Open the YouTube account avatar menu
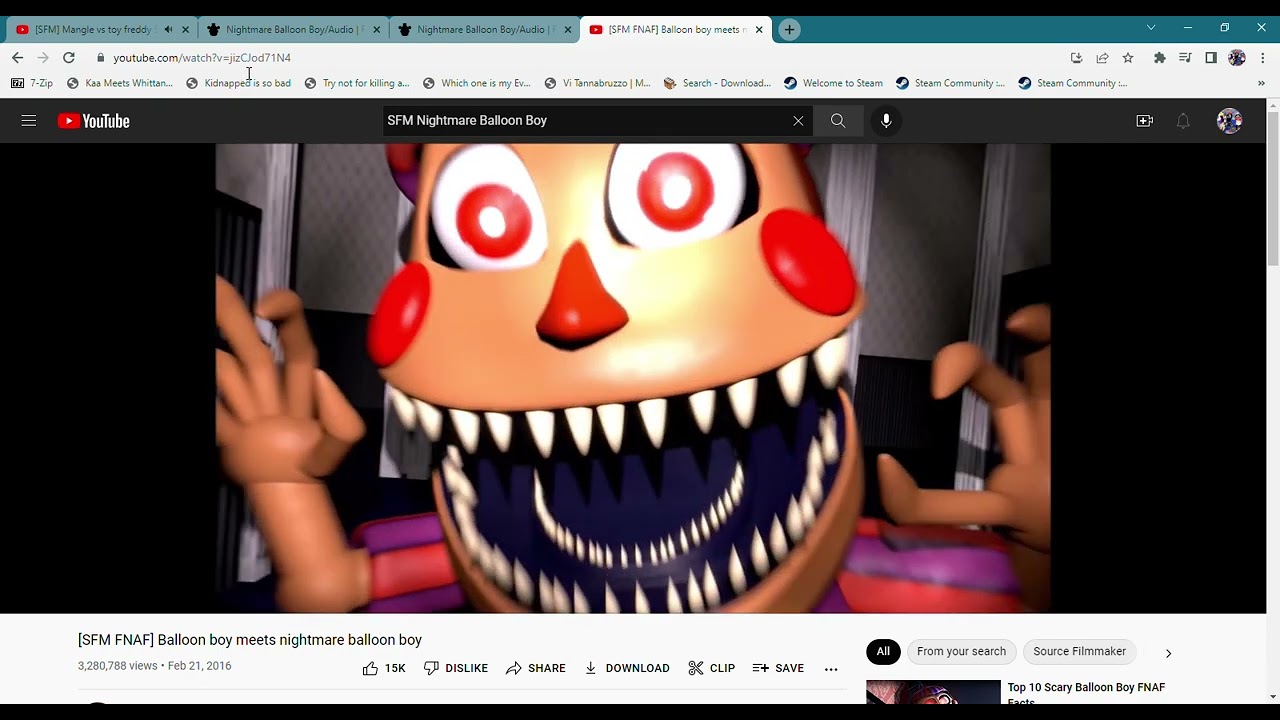The image size is (1280, 720). click(x=1229, y=121)
